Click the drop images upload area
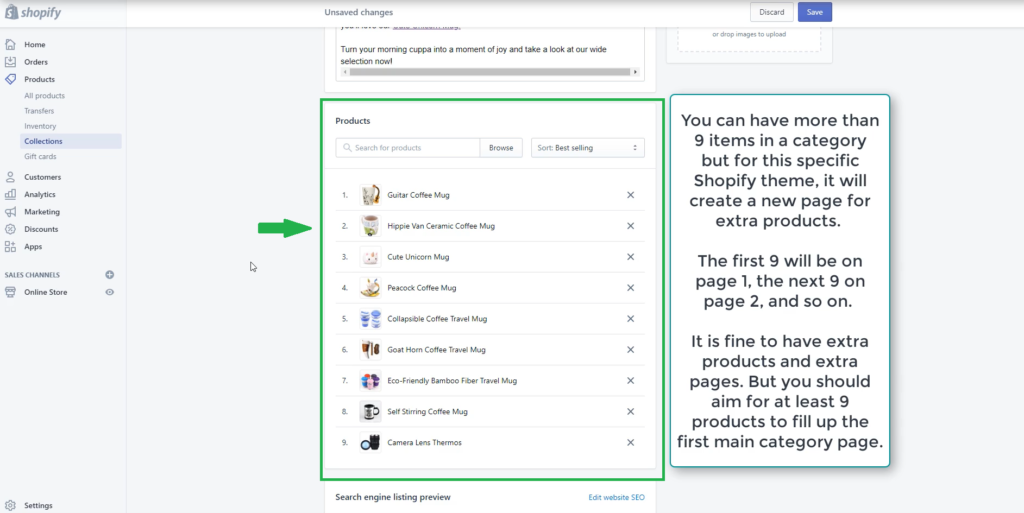The height and width of the screenshot is (513, 1024). (x=749, y=38)
